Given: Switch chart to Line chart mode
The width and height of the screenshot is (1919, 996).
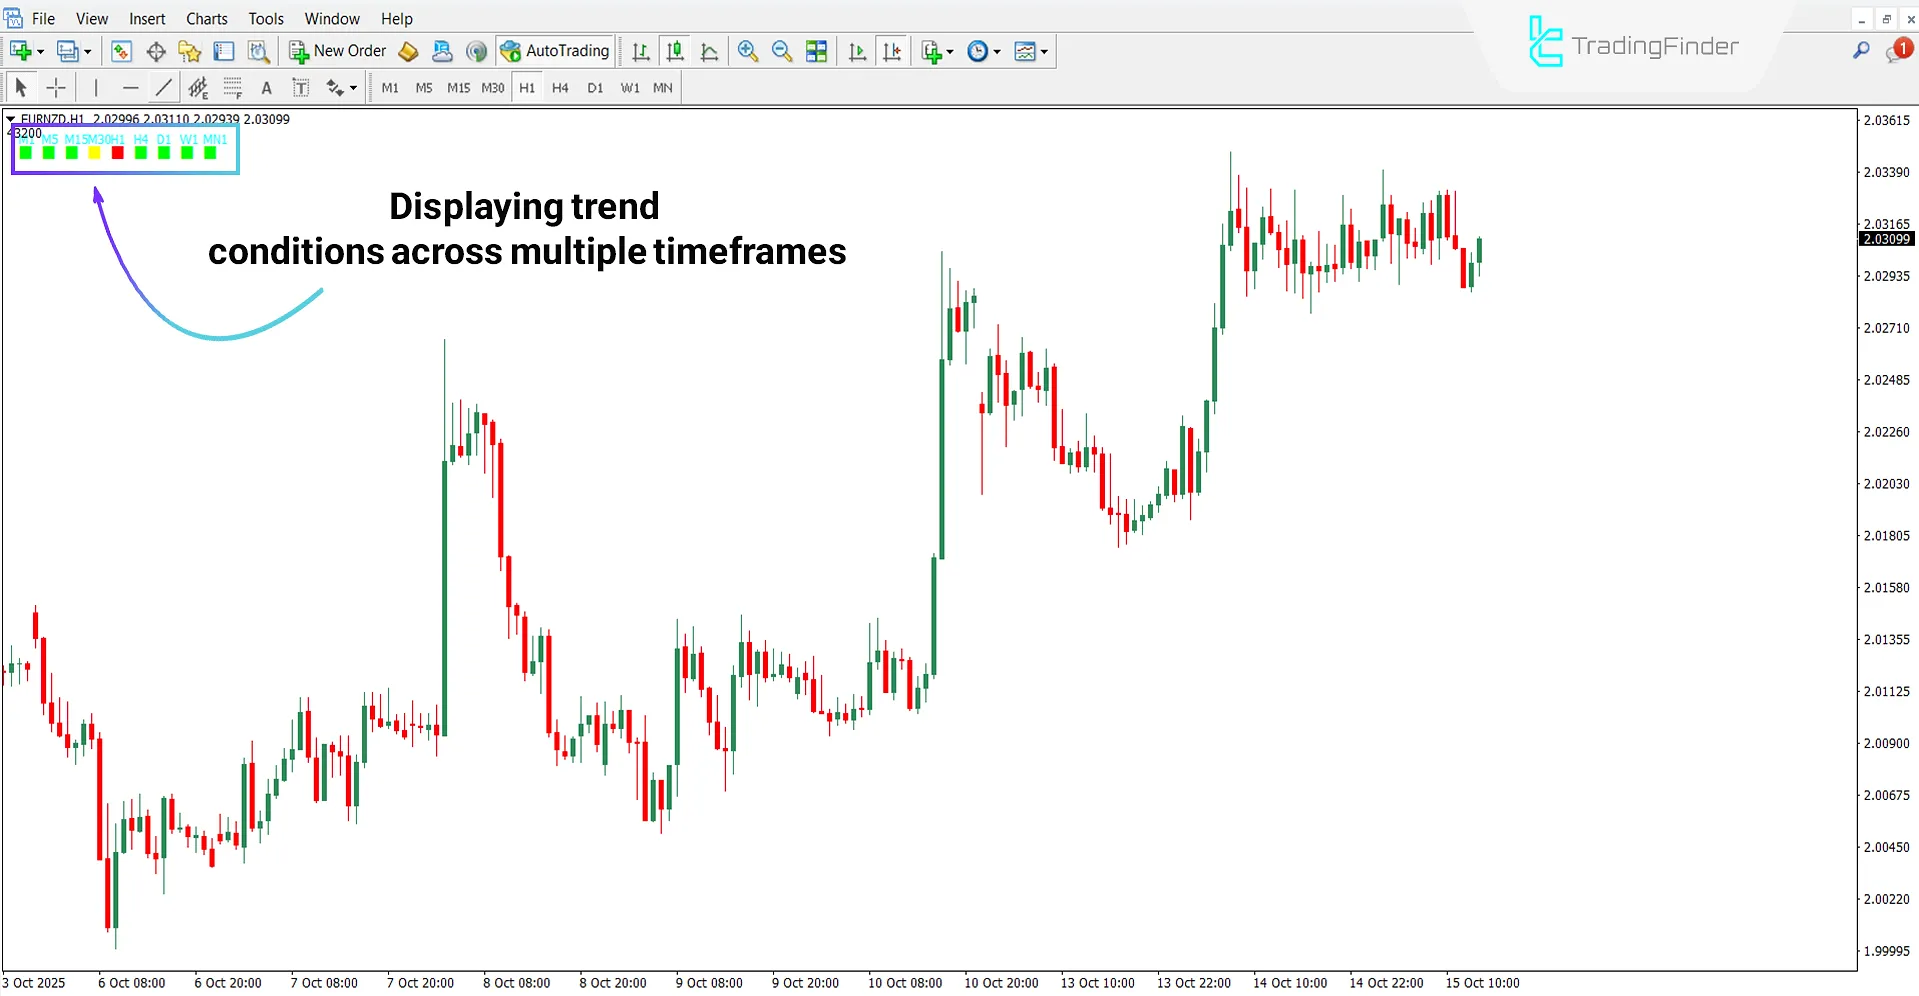Looking at the screenshot, I should pyautogui.click(x=709, y=51).
